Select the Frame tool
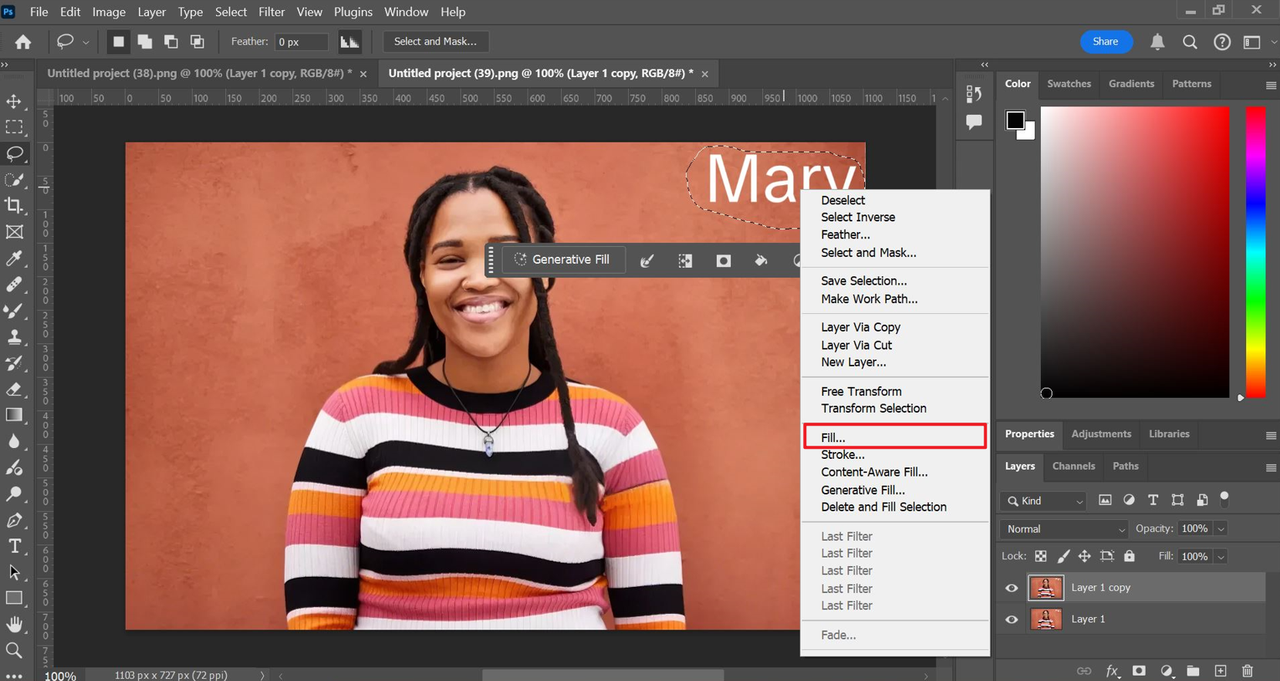The height and width of the screenshot is (681, 1280). pyautogui.click(x=14, y=232)
